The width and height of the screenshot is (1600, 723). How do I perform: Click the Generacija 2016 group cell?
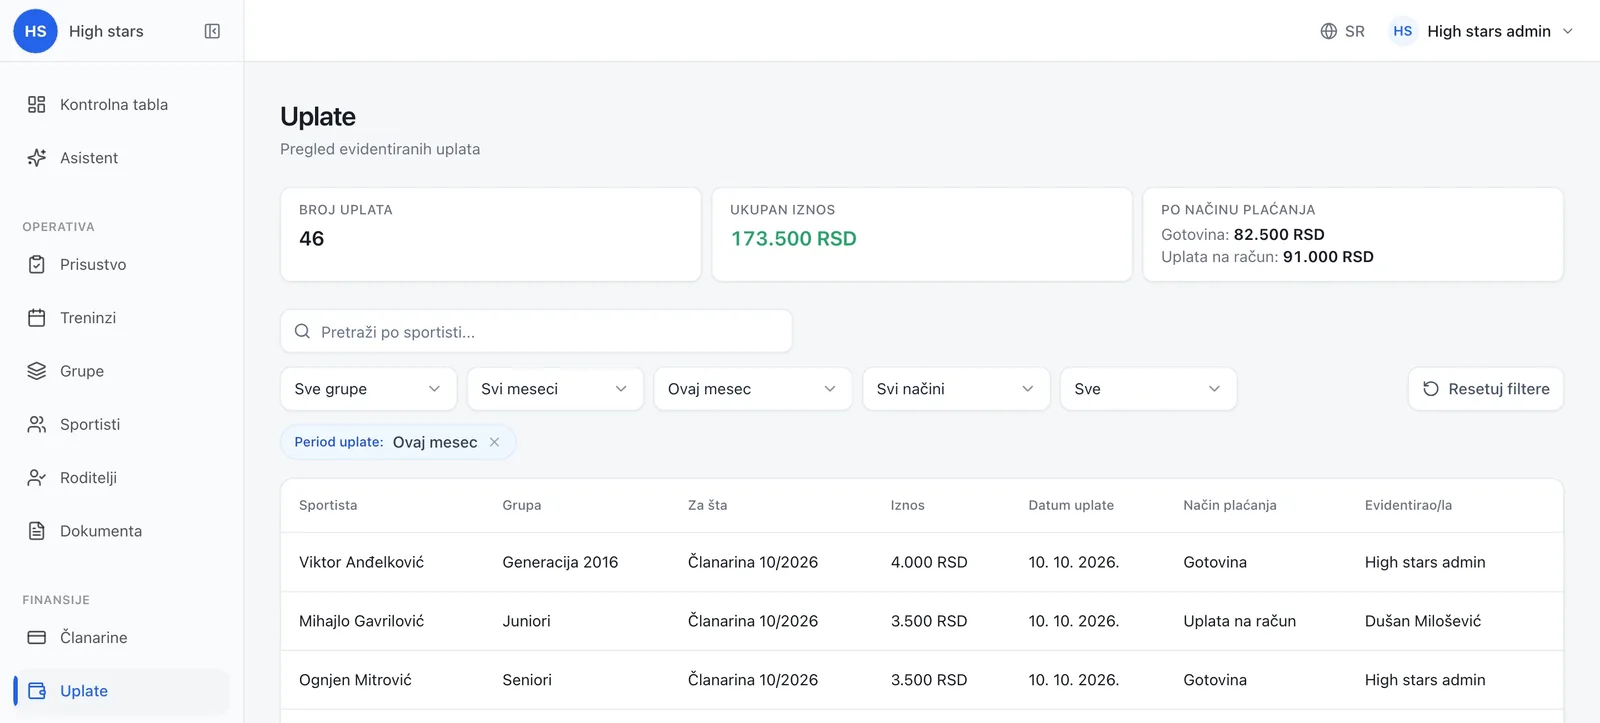[x=560, y=562]
